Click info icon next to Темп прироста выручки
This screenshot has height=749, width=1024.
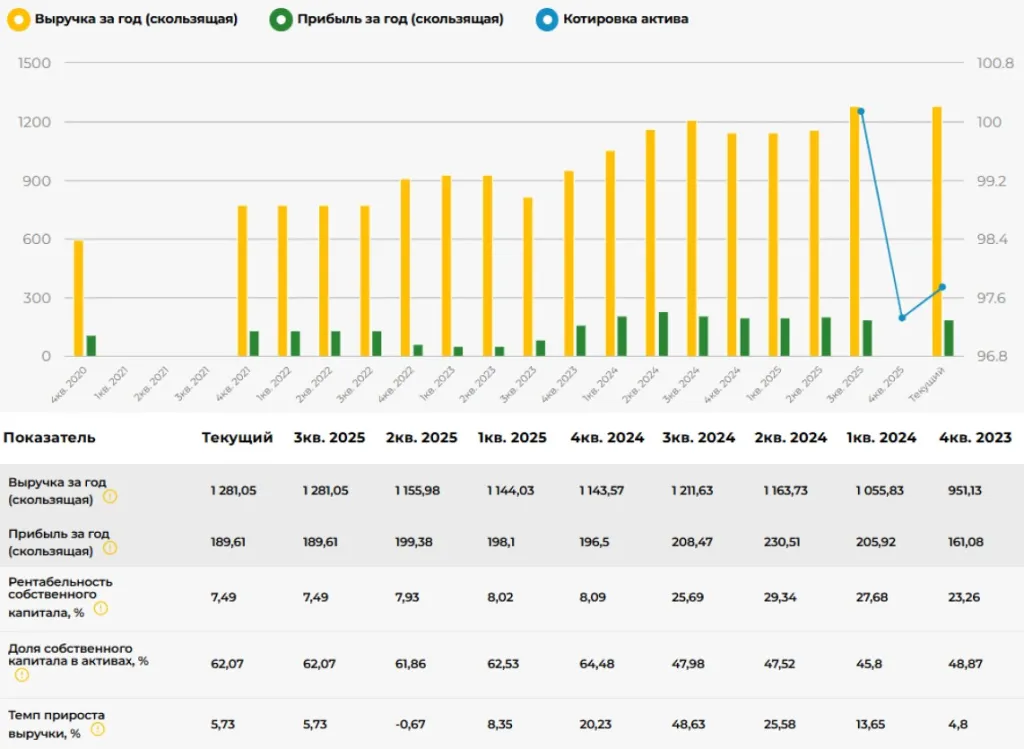100,729
